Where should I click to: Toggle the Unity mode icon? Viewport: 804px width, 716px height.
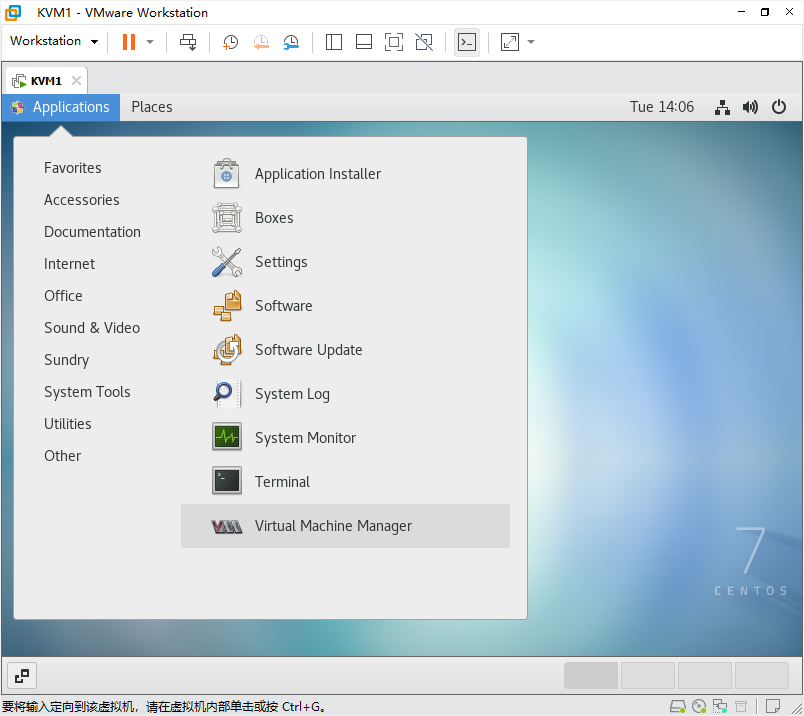tap(424, 42)
